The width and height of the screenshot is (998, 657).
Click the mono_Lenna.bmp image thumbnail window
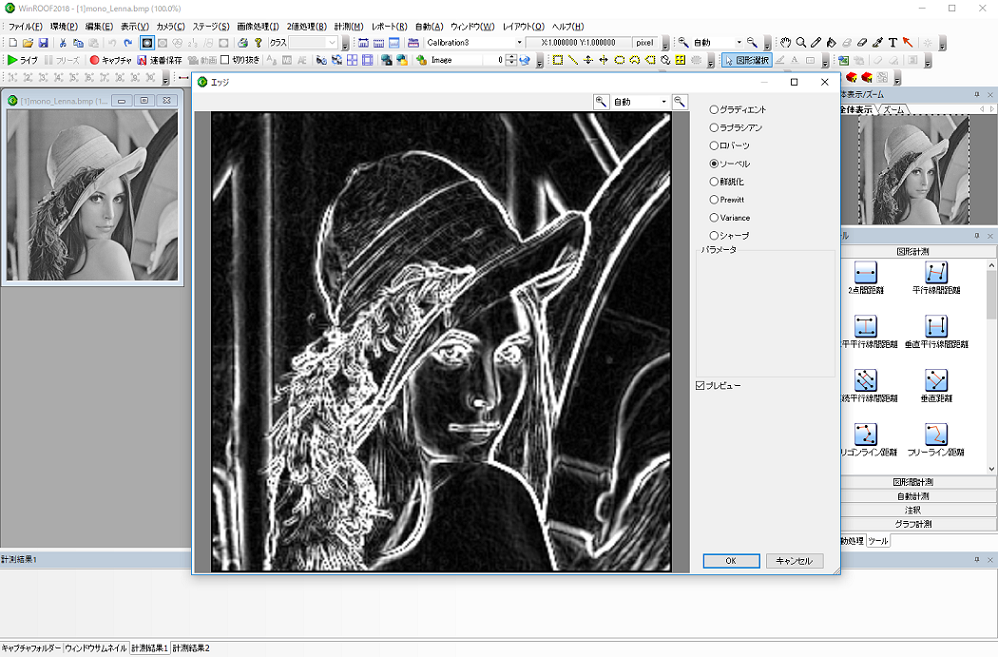click(92, 195)
